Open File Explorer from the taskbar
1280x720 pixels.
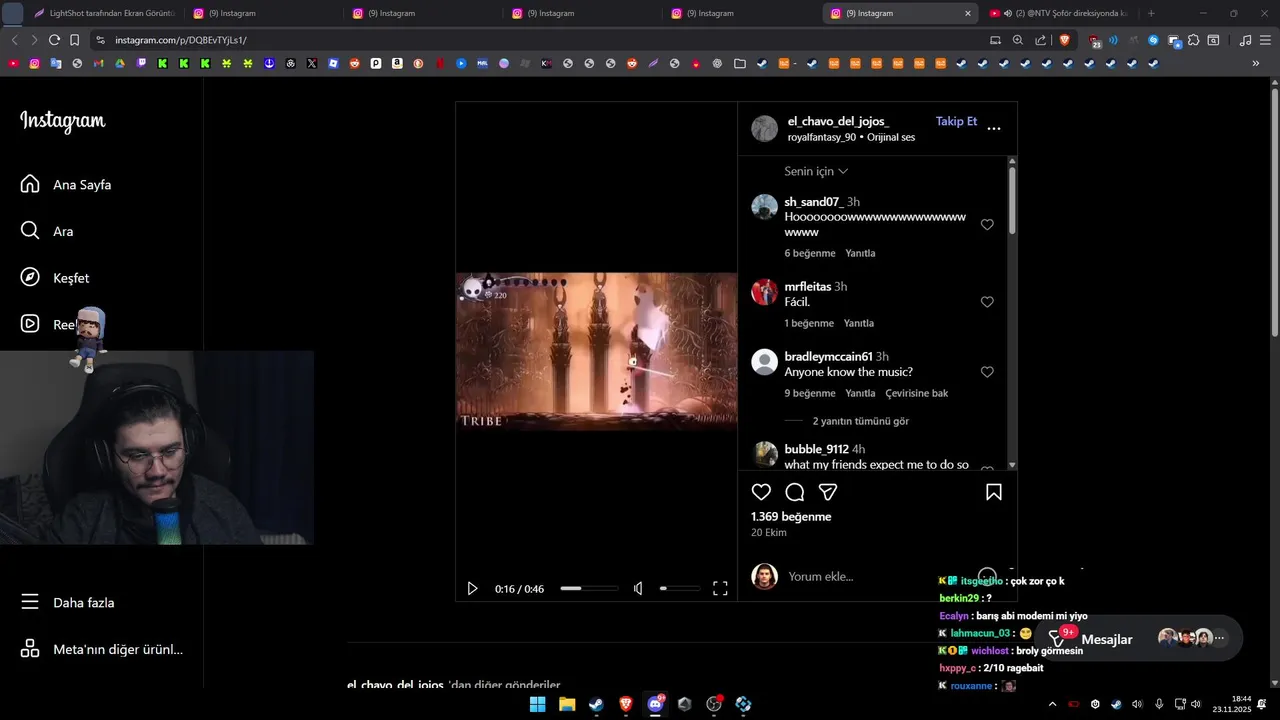567,704
